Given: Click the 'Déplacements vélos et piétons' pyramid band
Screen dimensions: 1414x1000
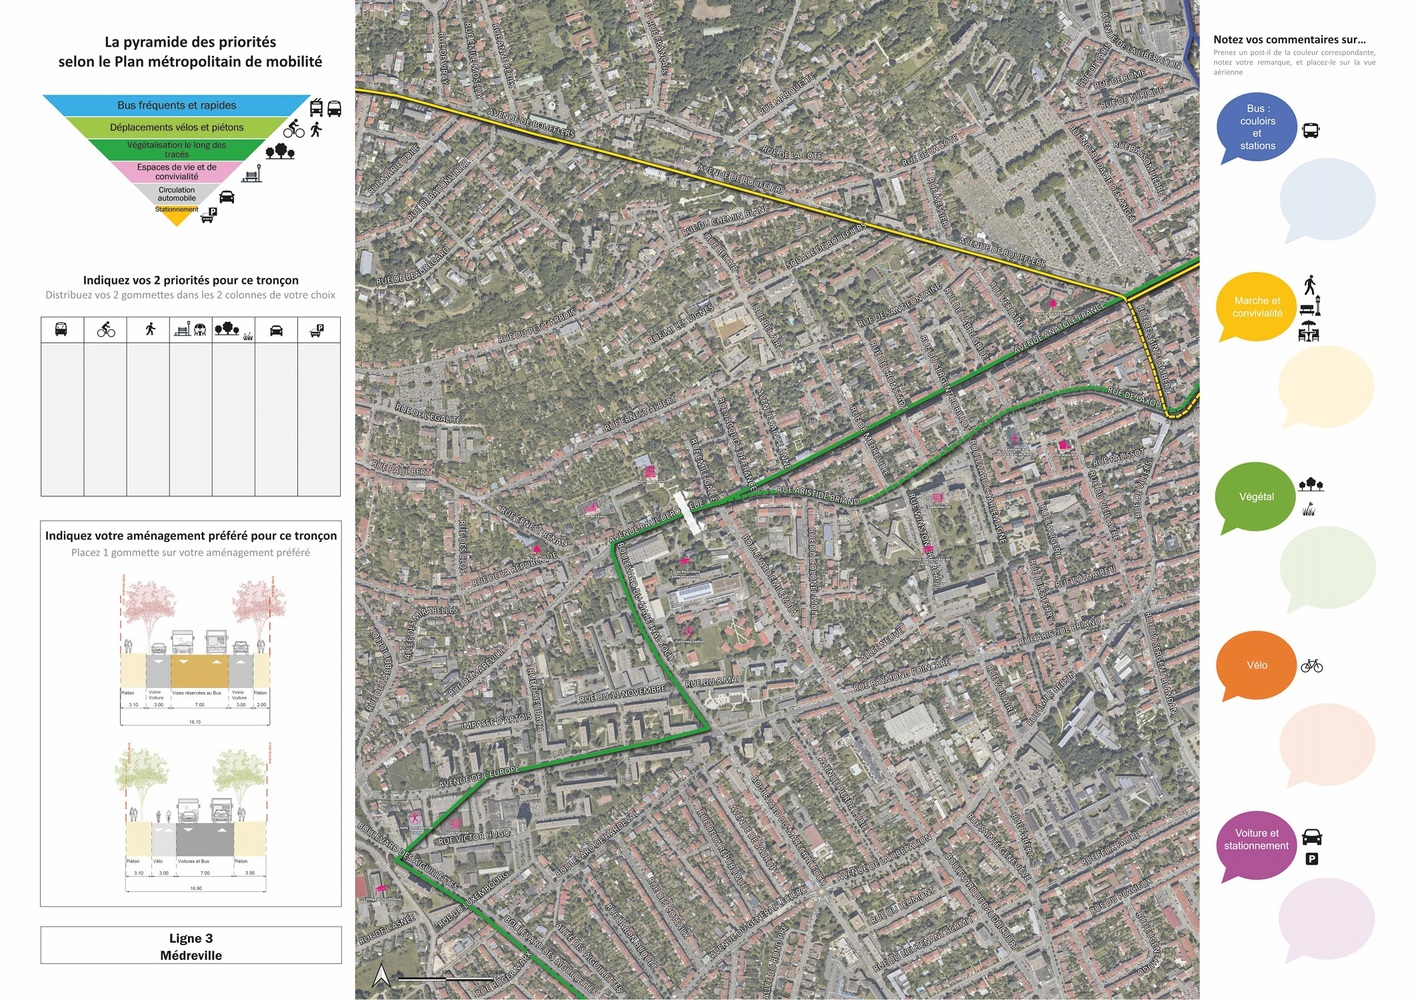Looking at the screenshot, I should pyautogui.click(x=176, y=128).
